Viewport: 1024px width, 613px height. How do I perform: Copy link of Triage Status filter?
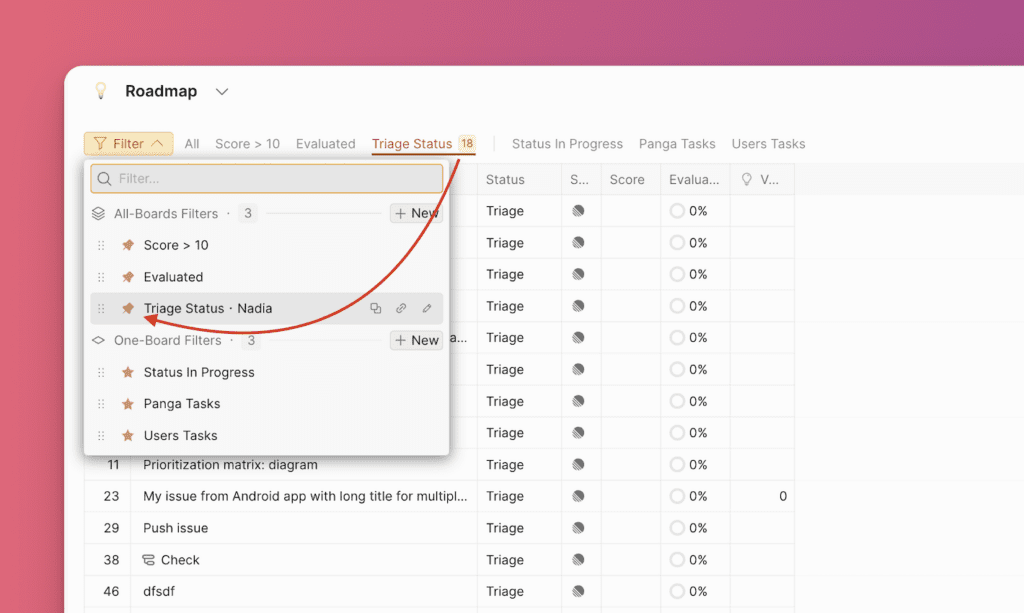[401, 309]
